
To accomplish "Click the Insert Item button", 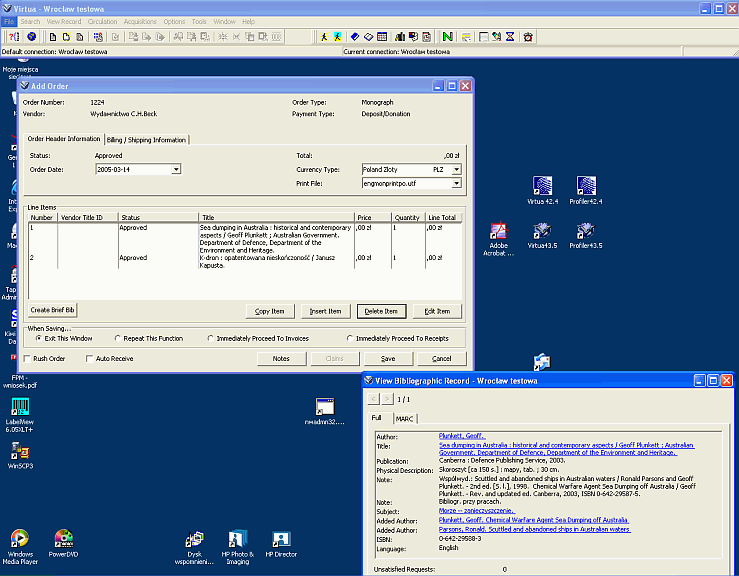I will point(325,312).
